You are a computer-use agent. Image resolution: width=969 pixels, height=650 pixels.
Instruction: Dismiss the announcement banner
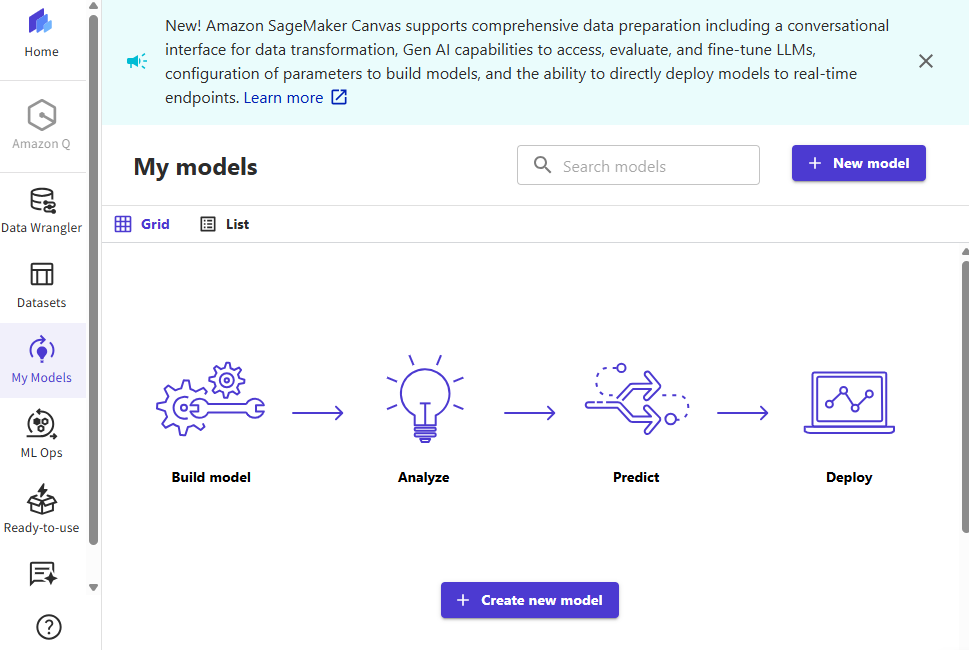pyautogui.click(x=926, y=61)
